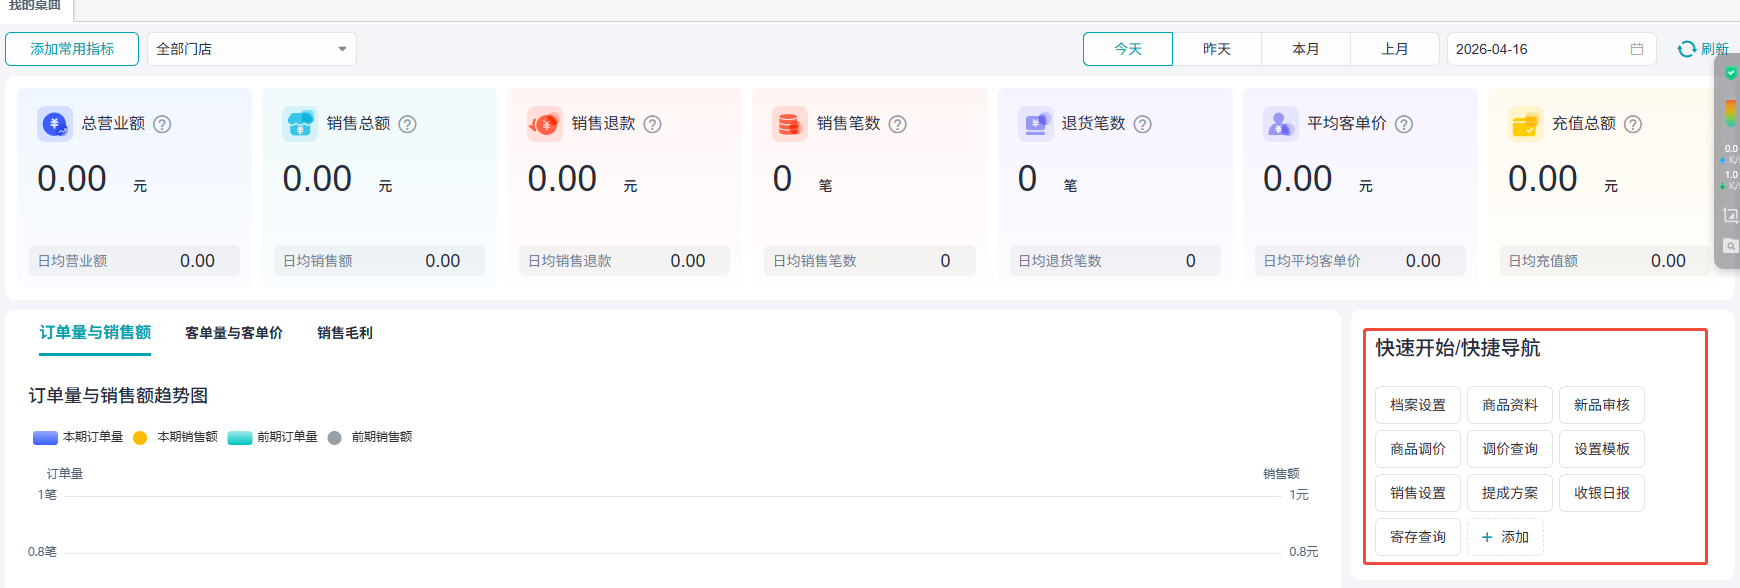1740x588 pixels.
Task: Click the 添加常用指标 button
Action: pyautogui.click(x=72, y=49)
